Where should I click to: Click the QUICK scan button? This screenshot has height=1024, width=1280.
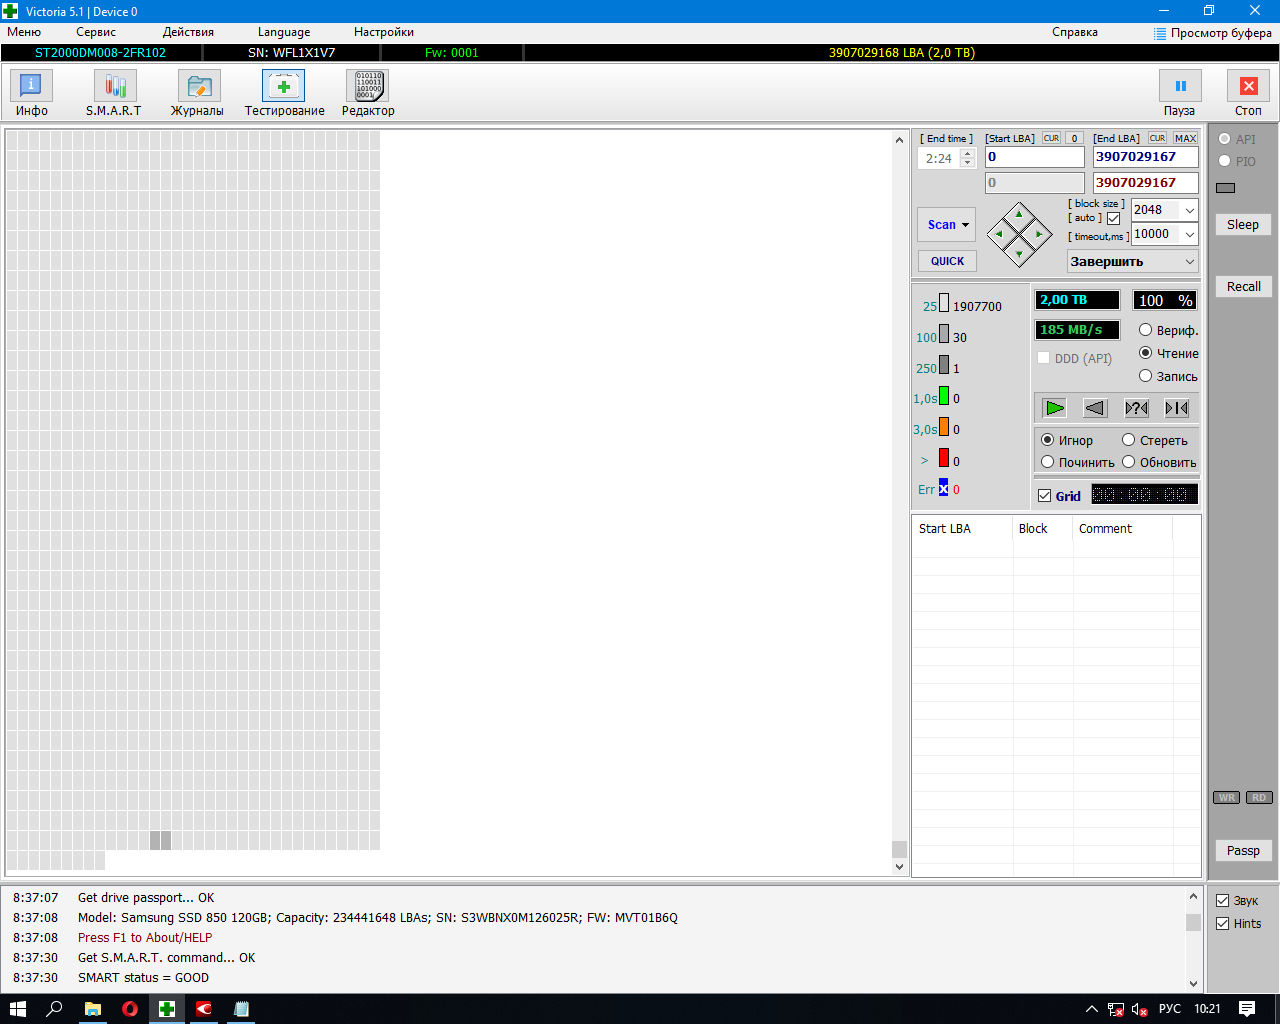tap(947, 261)
